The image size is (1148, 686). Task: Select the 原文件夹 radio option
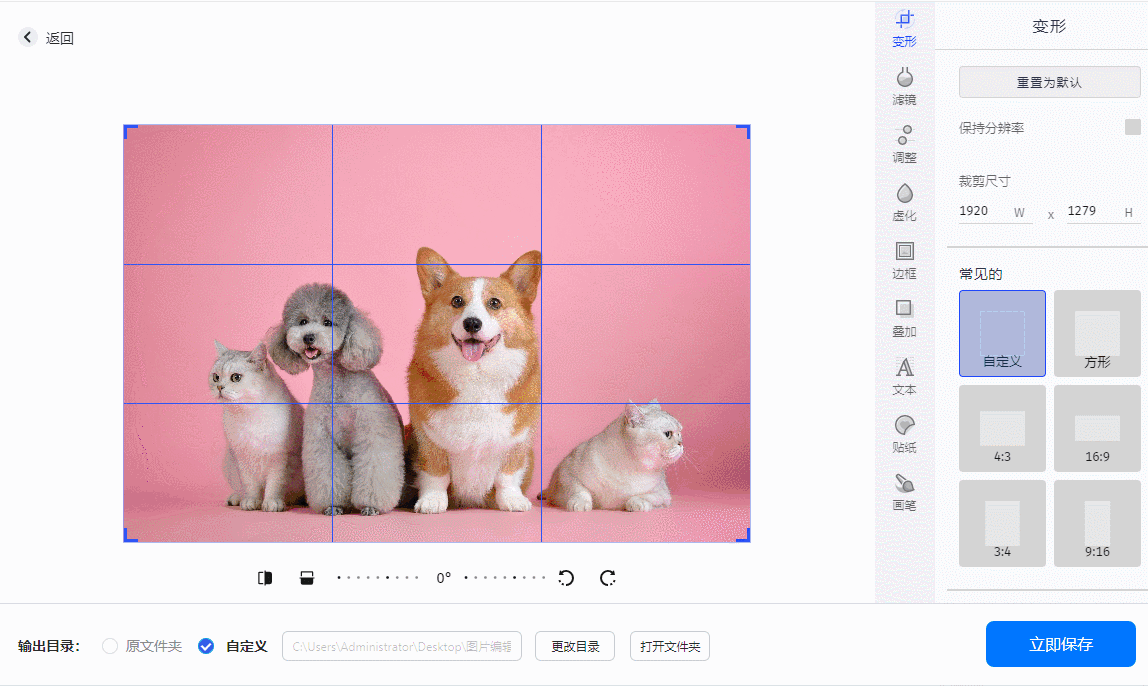tap(111, 646)
